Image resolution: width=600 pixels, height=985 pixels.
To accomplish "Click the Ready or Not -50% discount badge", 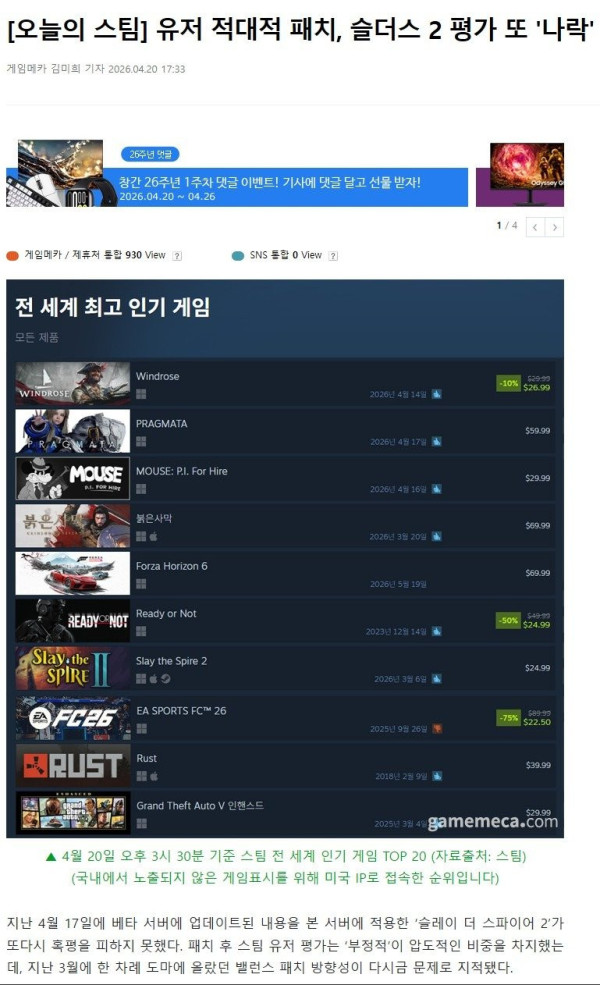I will (x=508, y=620).
